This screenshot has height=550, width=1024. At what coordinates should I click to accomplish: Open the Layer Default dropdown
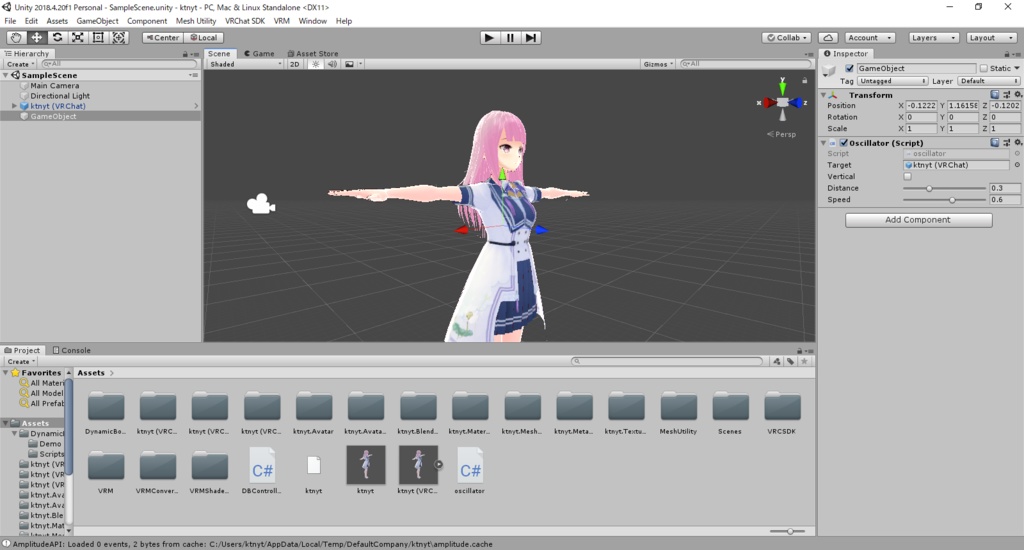pos(989,81)
